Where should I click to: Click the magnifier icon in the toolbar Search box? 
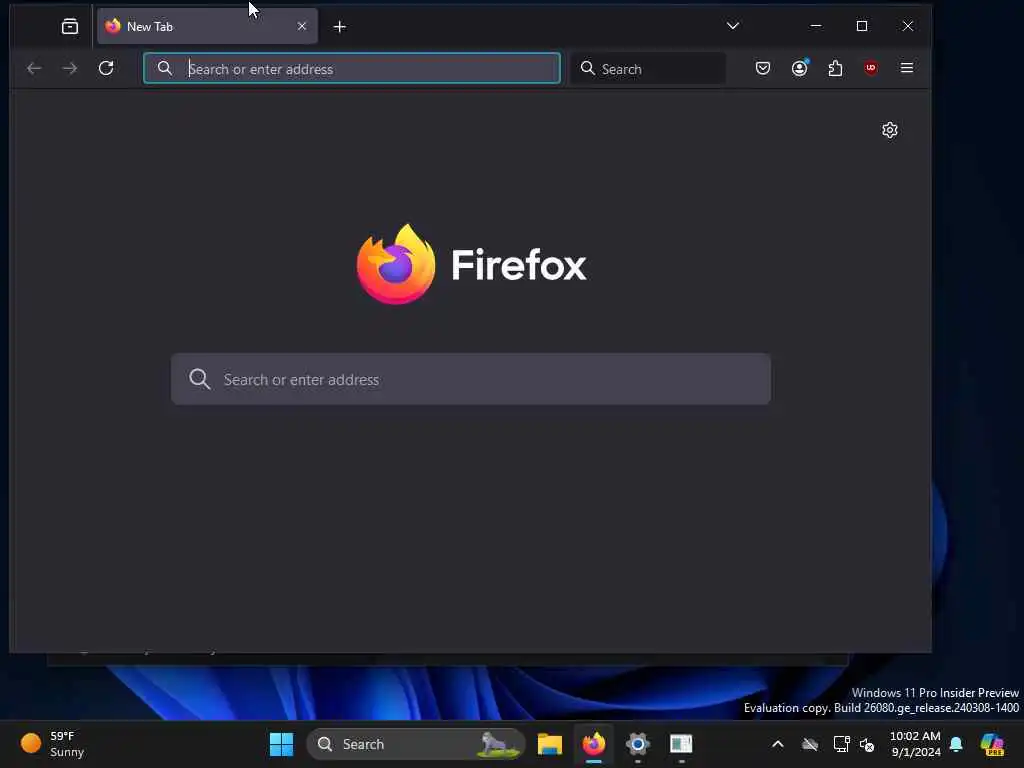588,68
